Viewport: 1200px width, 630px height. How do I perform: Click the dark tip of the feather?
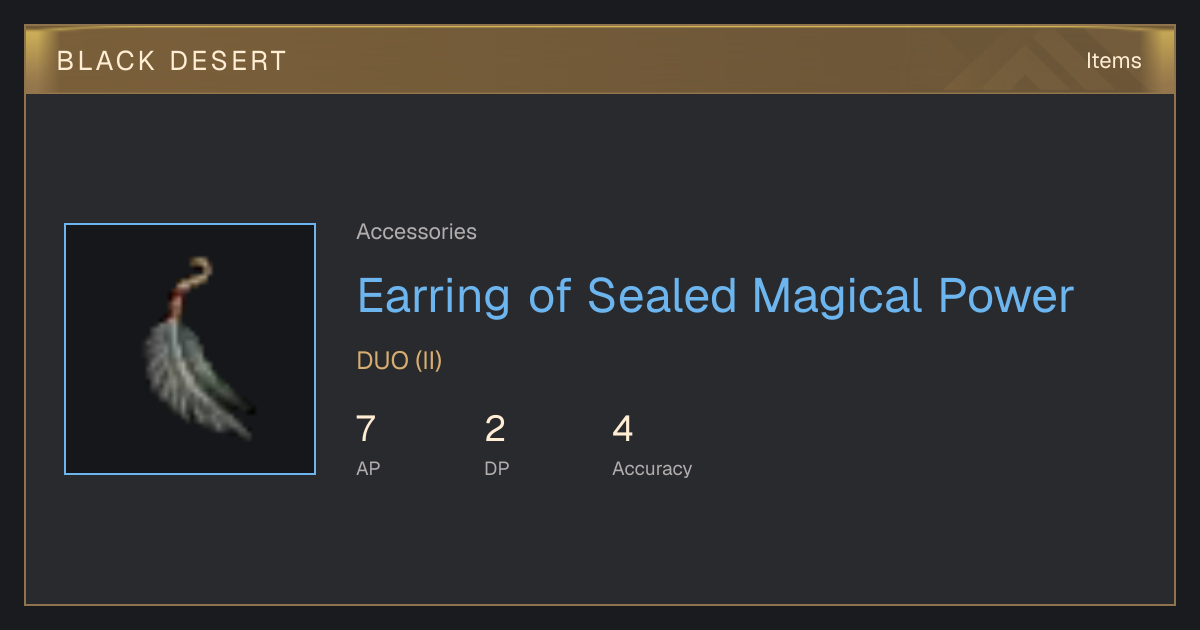(248, 409)
